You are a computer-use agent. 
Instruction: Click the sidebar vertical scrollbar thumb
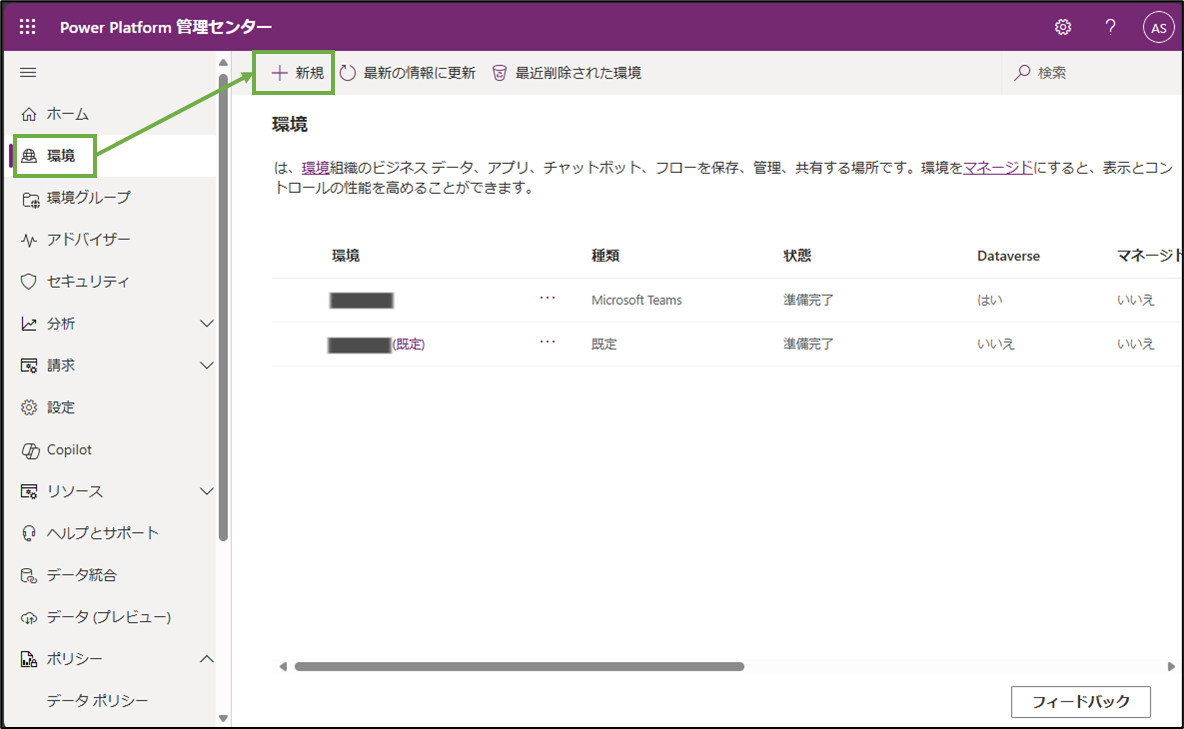(223, 307)
